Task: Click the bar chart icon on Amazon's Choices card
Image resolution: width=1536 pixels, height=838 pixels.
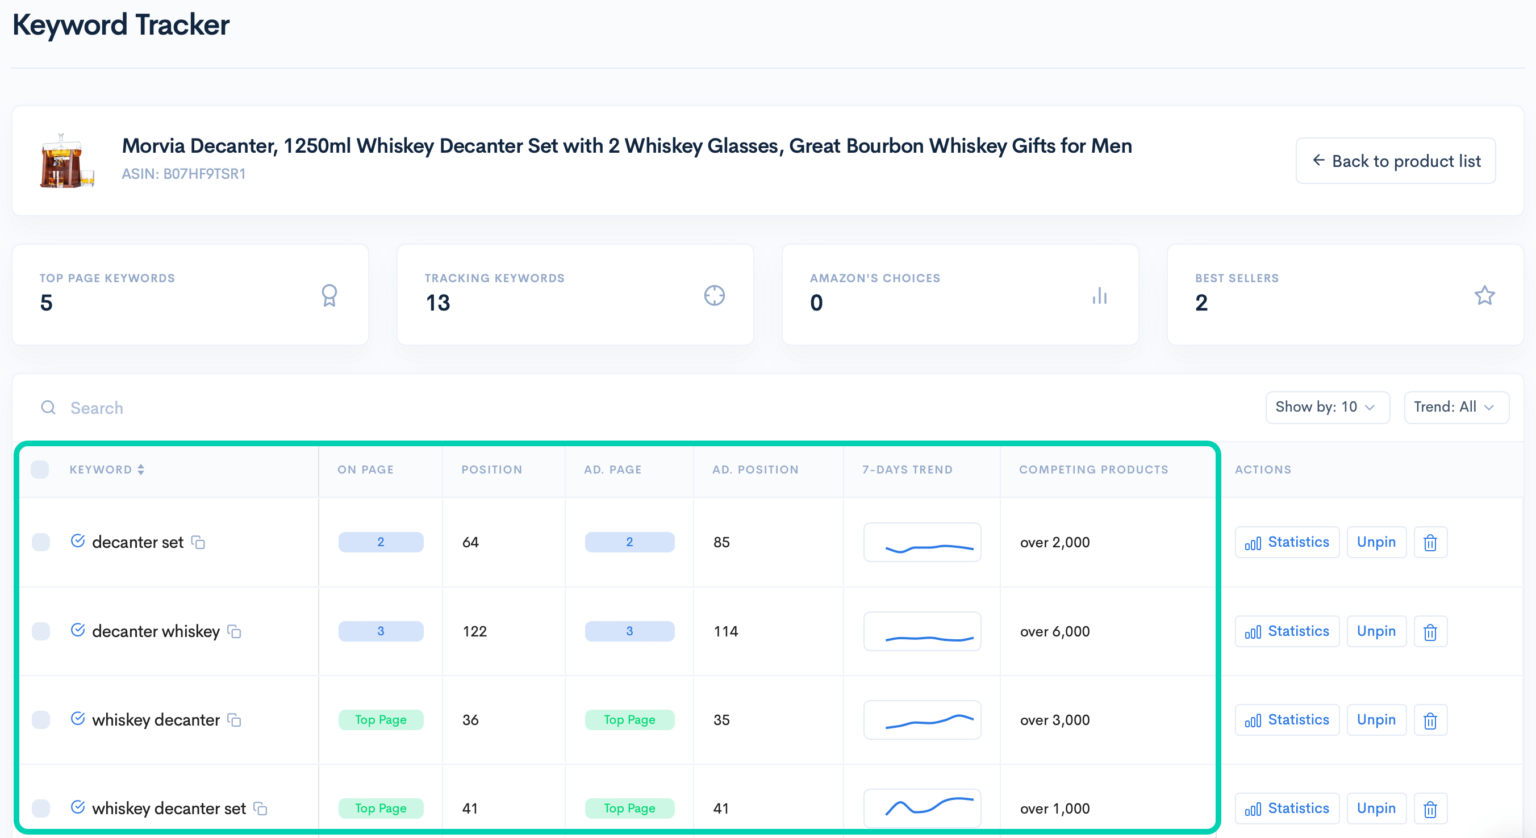Action: click(1099, 295)
